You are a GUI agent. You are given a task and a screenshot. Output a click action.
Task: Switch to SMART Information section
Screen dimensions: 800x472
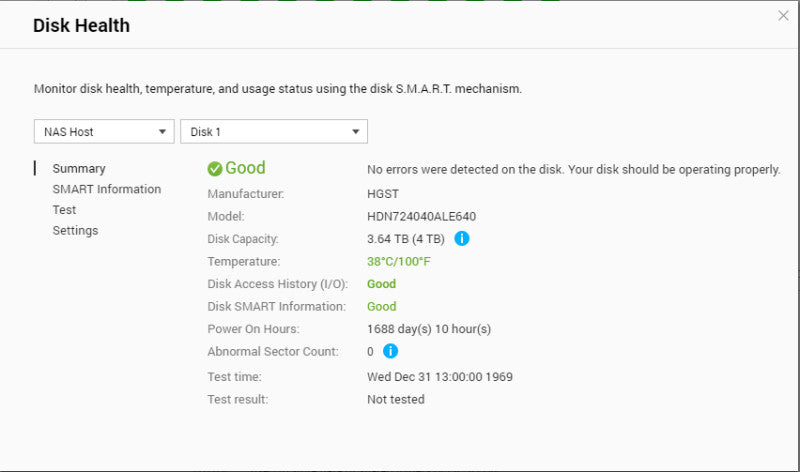coord(107,189)
